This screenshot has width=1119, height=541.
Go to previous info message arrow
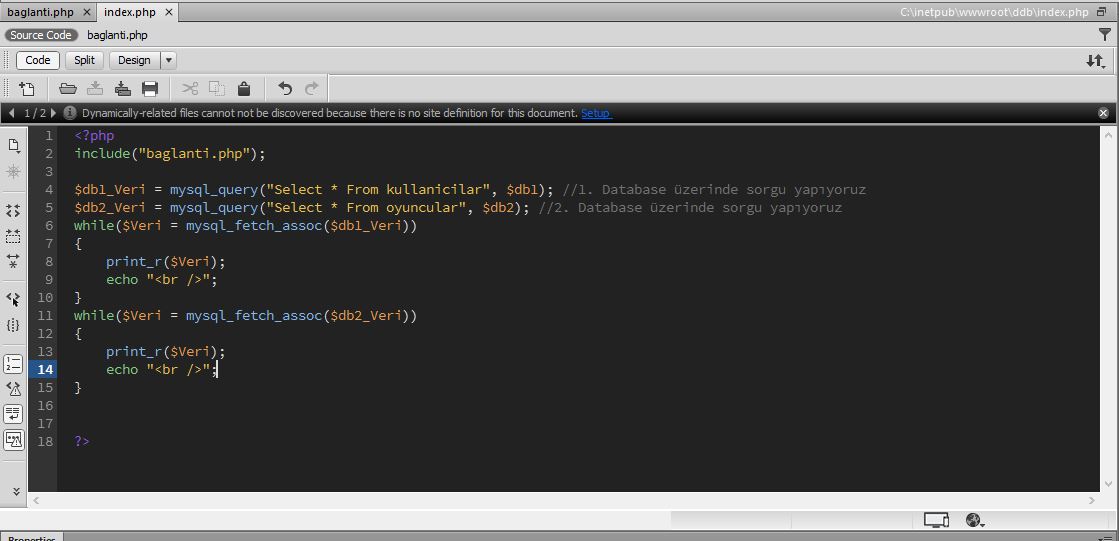[11, 113]
